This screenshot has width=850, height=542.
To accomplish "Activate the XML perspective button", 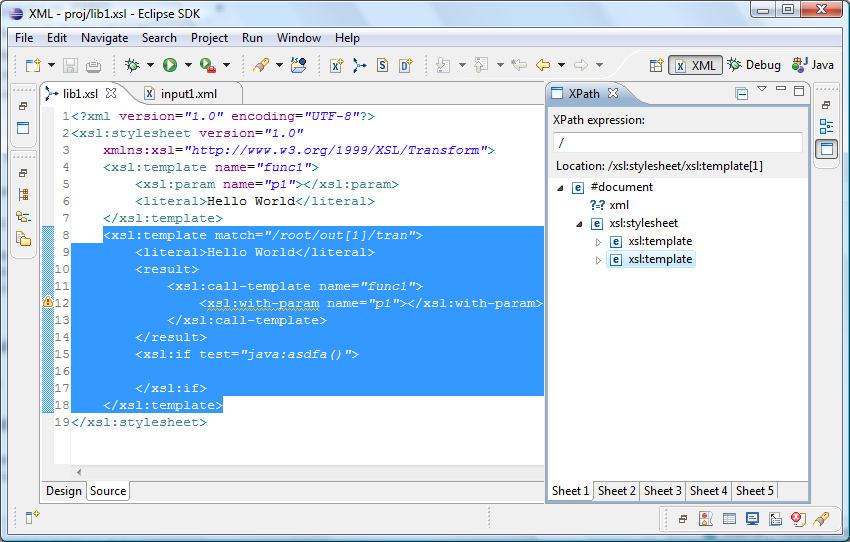I will click(696, 65).
